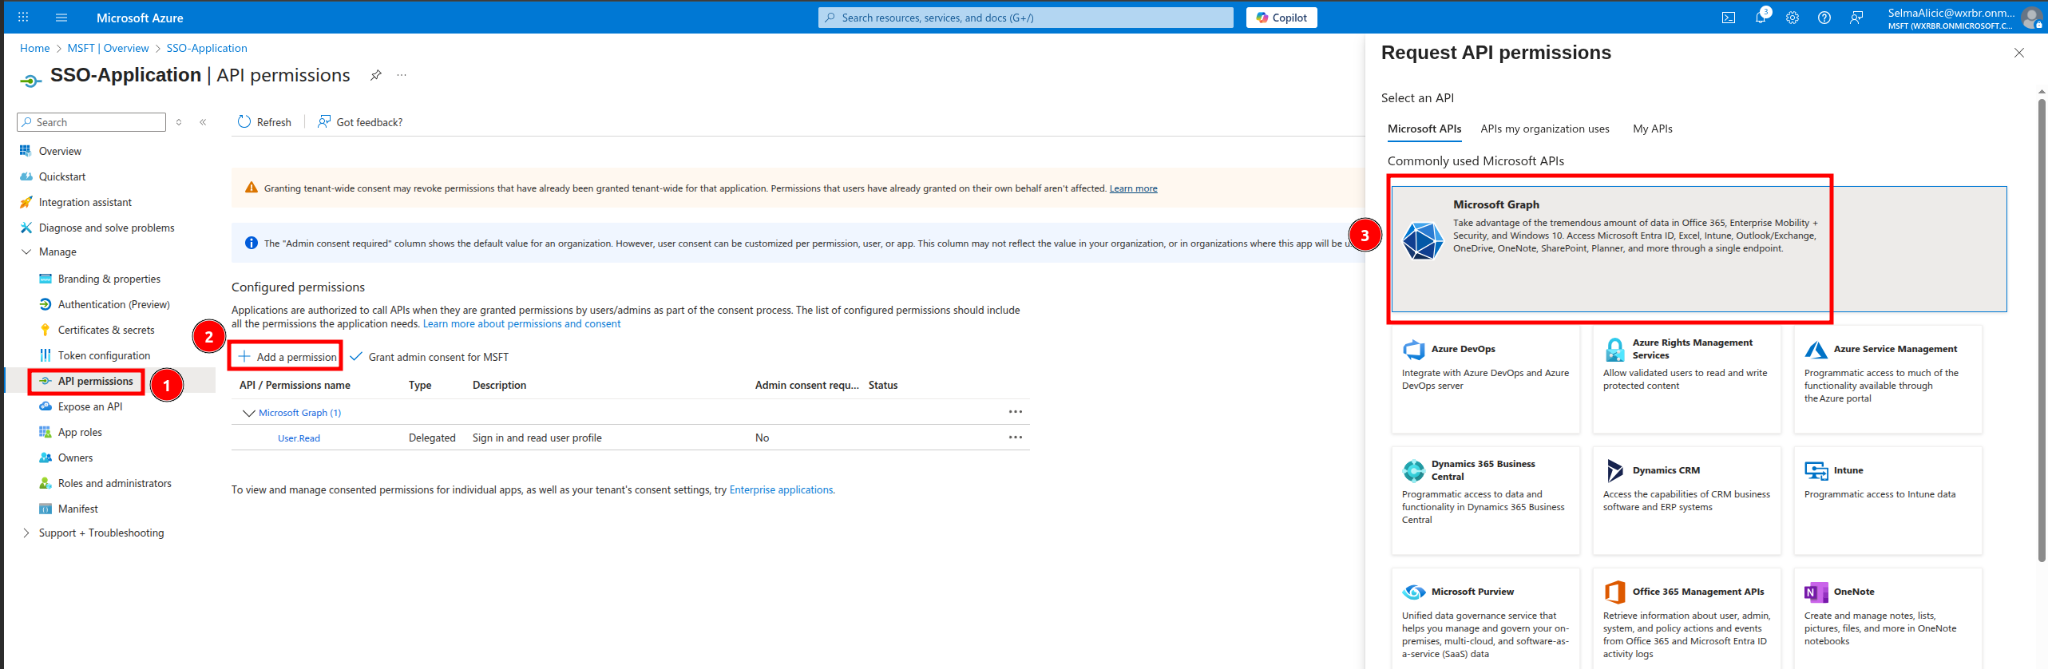Click the Copilot button
The image size is (2048, 669).
pyautogui.click(x=1281, y=17)
